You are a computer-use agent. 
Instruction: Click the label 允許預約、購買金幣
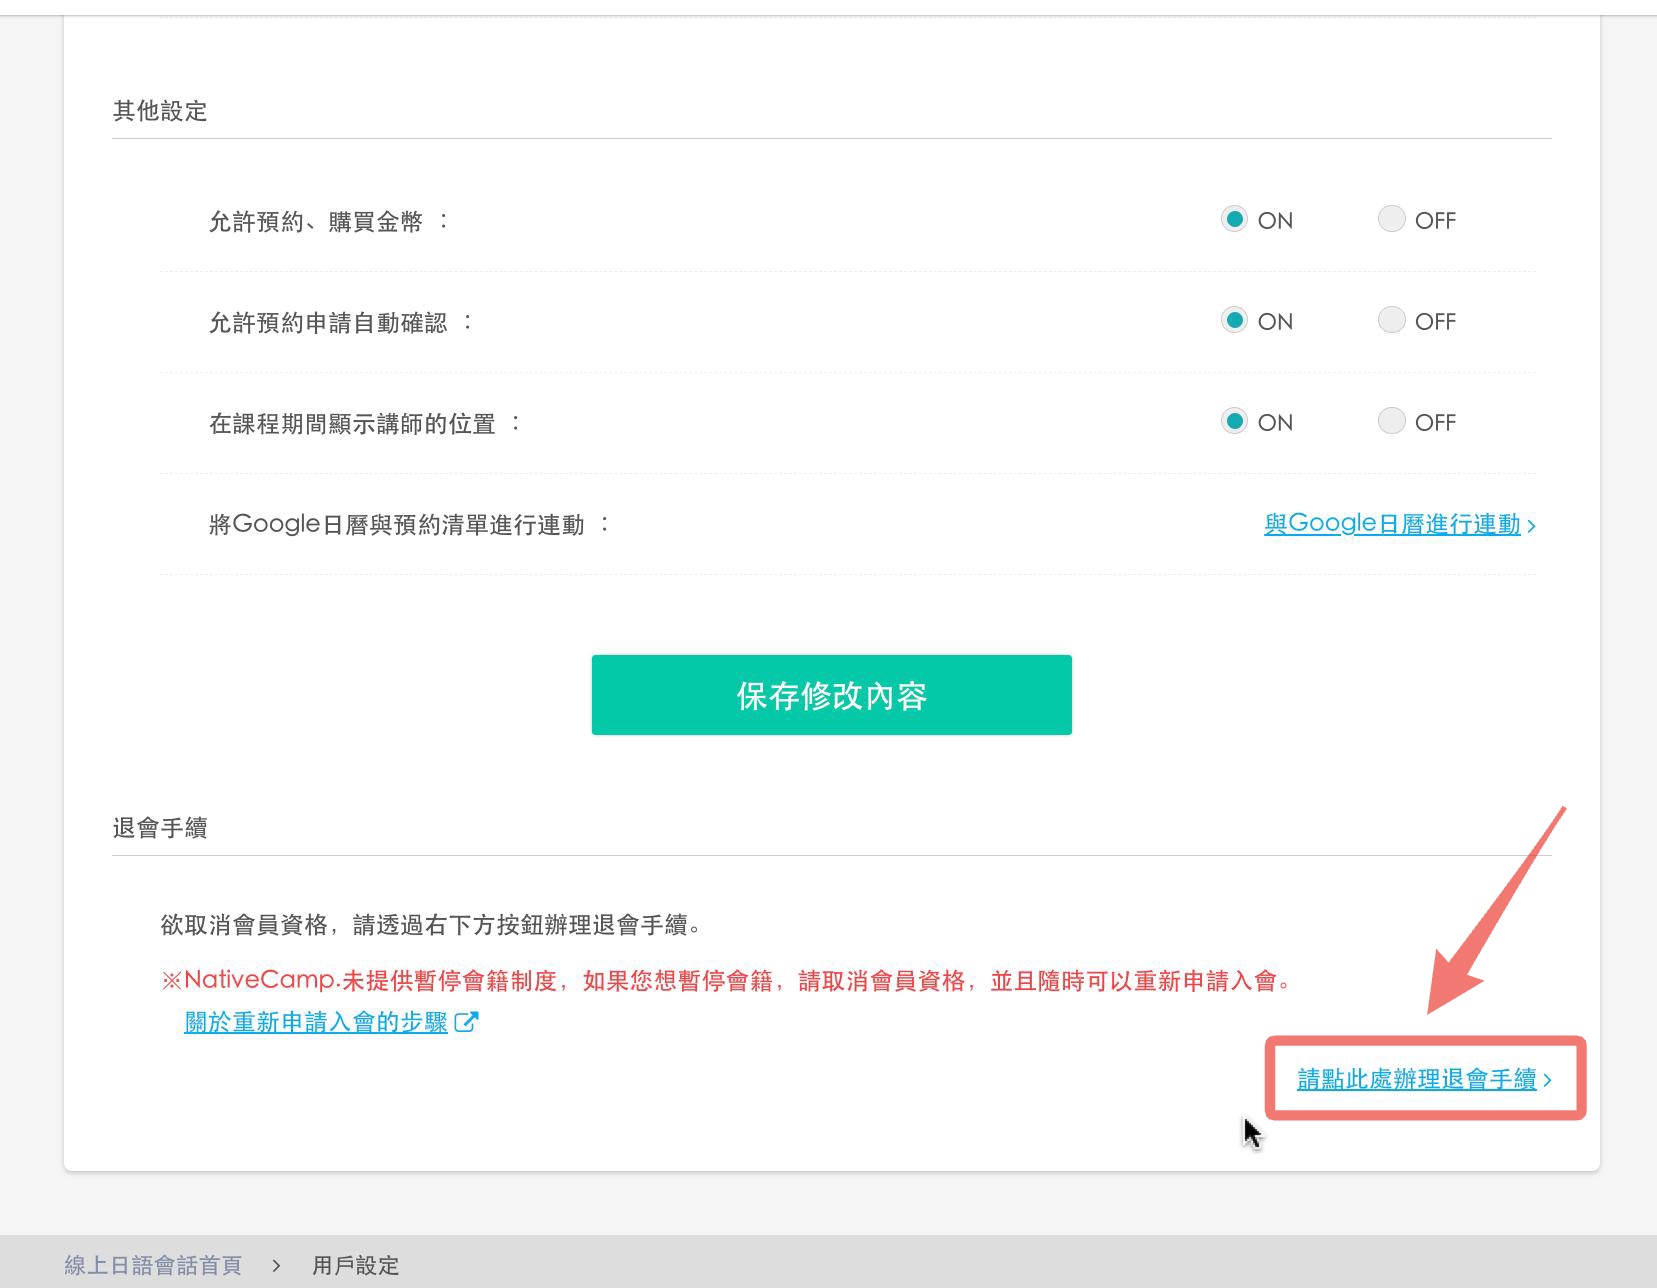tap(316, 221)
